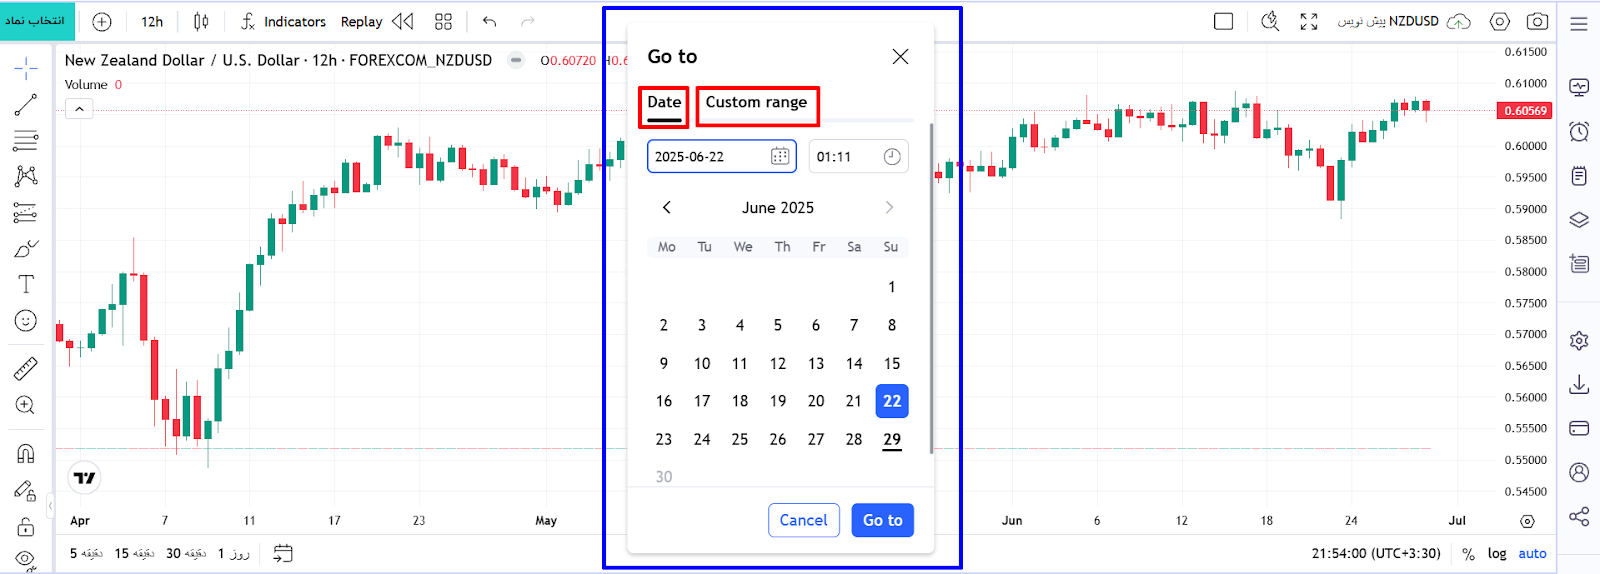
Task: Click the time input field showing 01:11
Action: click(858, 156)
